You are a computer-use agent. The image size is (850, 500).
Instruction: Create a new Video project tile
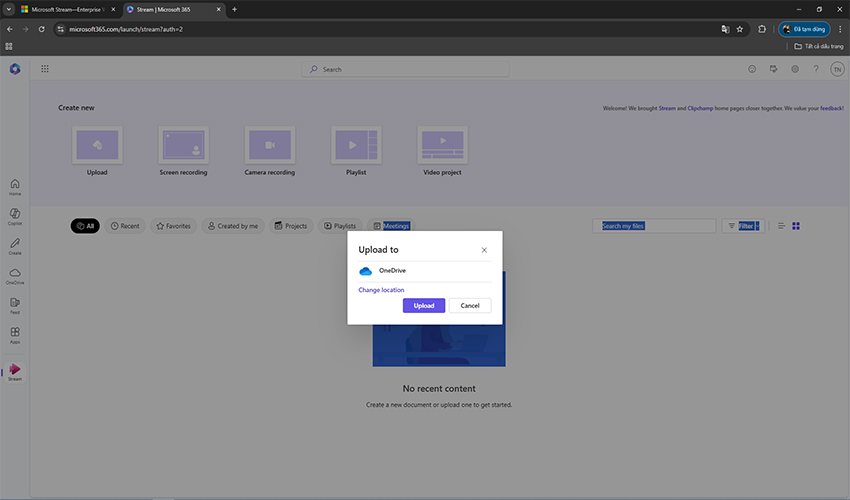pyautogui.click(x=442, y=151)
